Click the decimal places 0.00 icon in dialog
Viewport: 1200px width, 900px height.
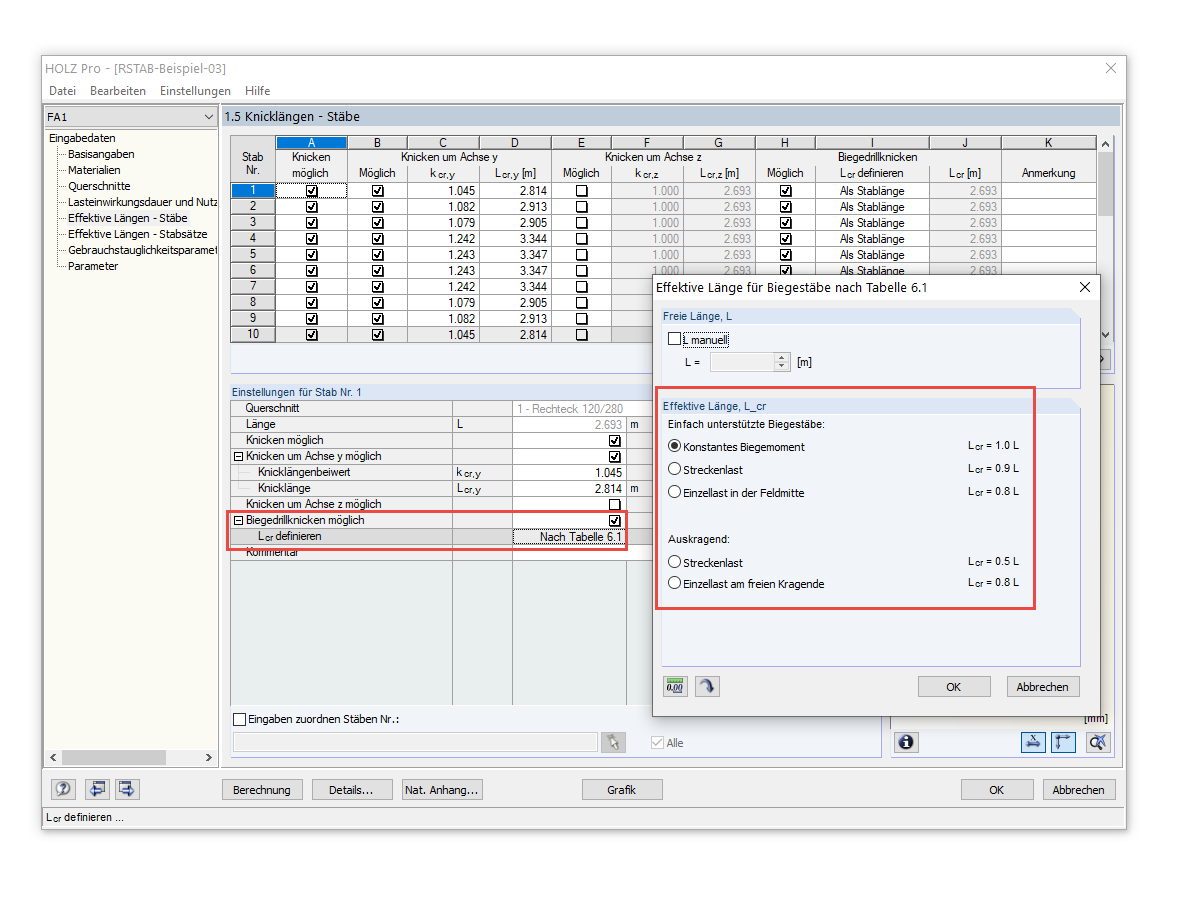675,687
